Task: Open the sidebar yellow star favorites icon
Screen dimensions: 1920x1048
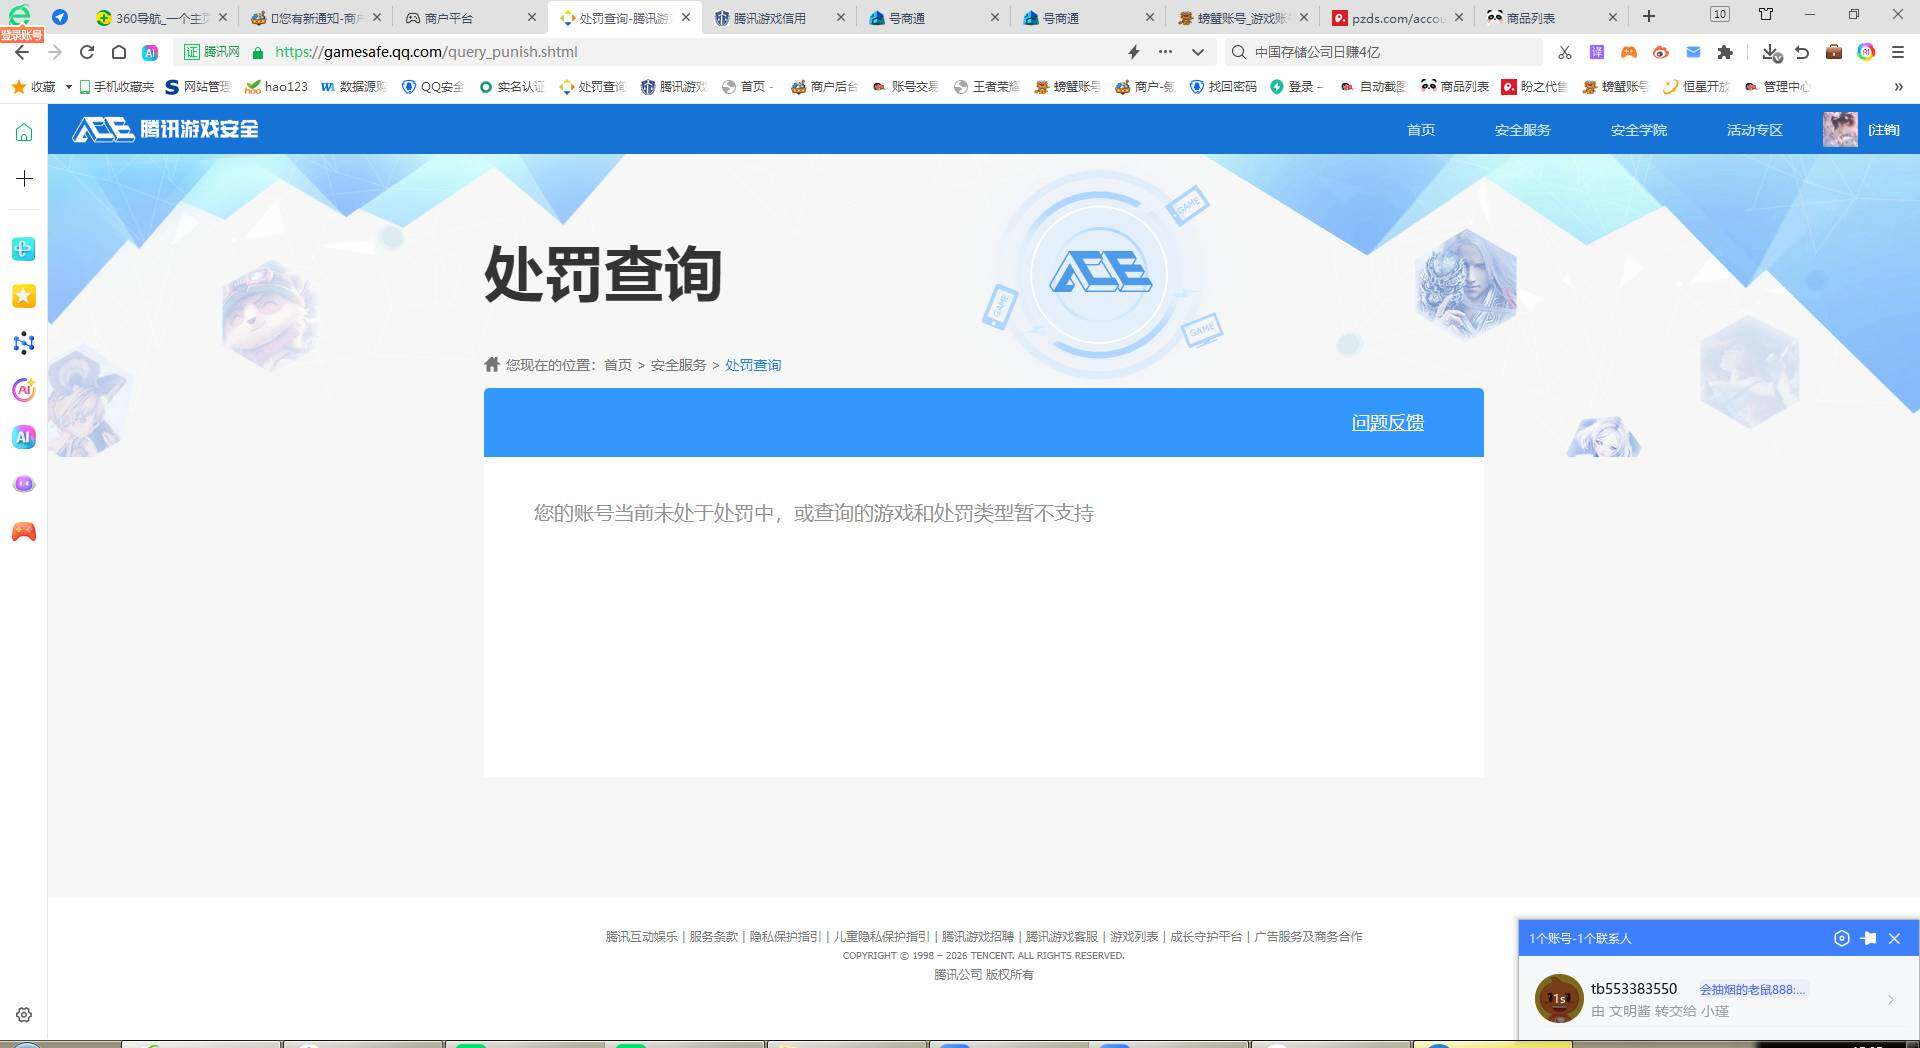Action: (24, 296)
